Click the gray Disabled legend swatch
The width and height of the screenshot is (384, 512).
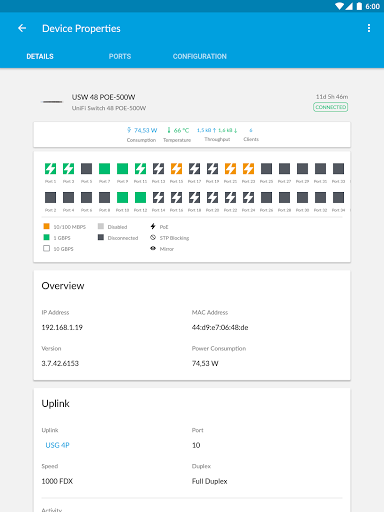pyautogui.click(x=101, y=226)
